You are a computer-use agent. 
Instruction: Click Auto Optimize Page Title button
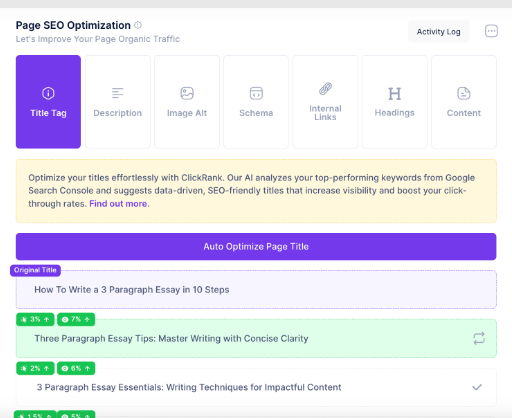click(x=256, y=247)
